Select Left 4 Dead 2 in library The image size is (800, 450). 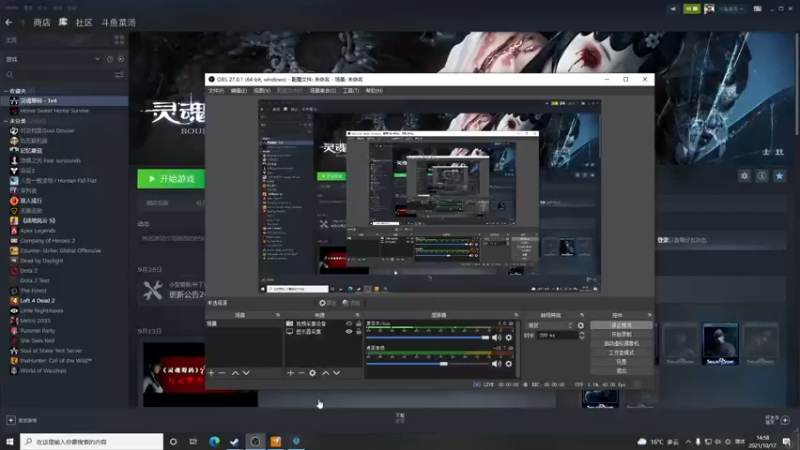37,301
